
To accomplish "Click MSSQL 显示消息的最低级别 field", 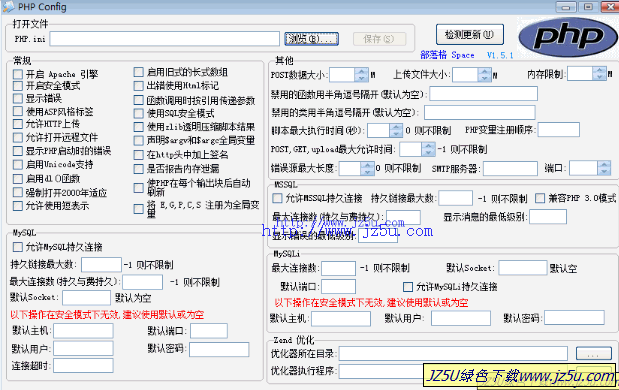I will click(x=548, y=217).
